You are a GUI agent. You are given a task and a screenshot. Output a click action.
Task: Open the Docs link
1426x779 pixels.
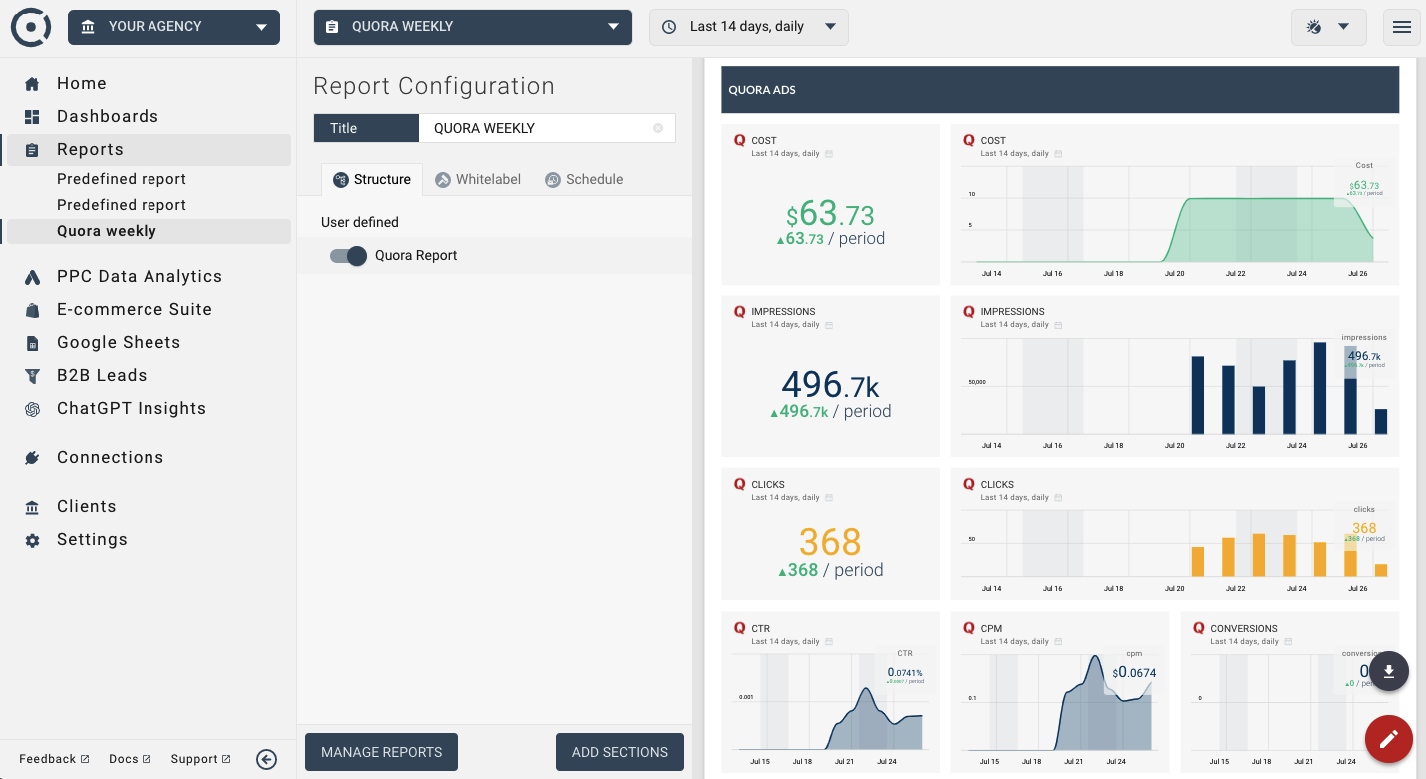tap(130, 759)
